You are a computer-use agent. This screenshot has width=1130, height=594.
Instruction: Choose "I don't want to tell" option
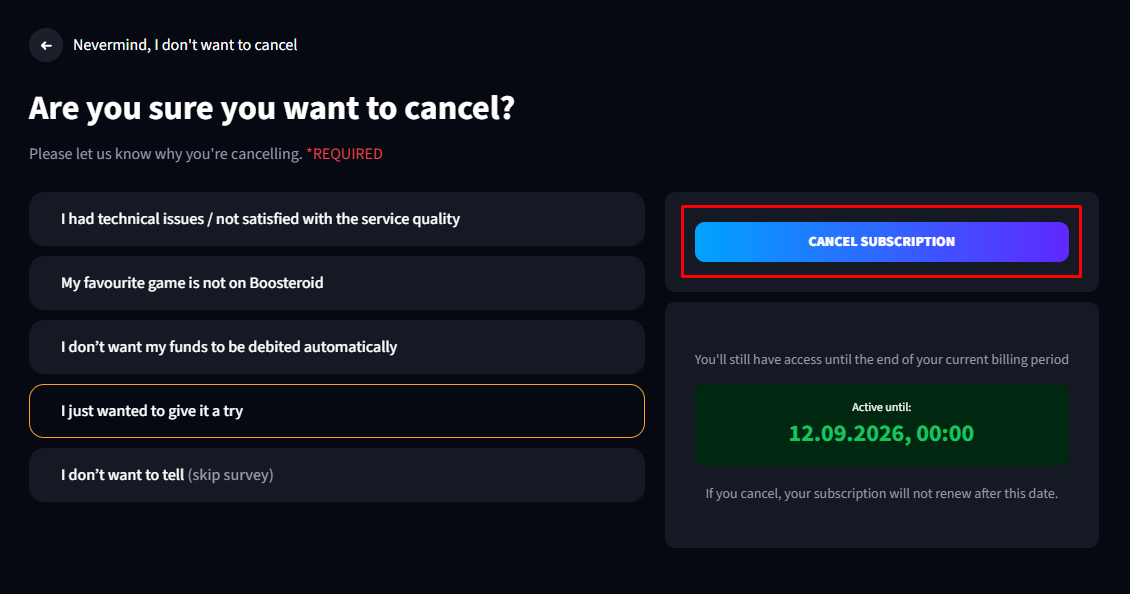point(337,475)
